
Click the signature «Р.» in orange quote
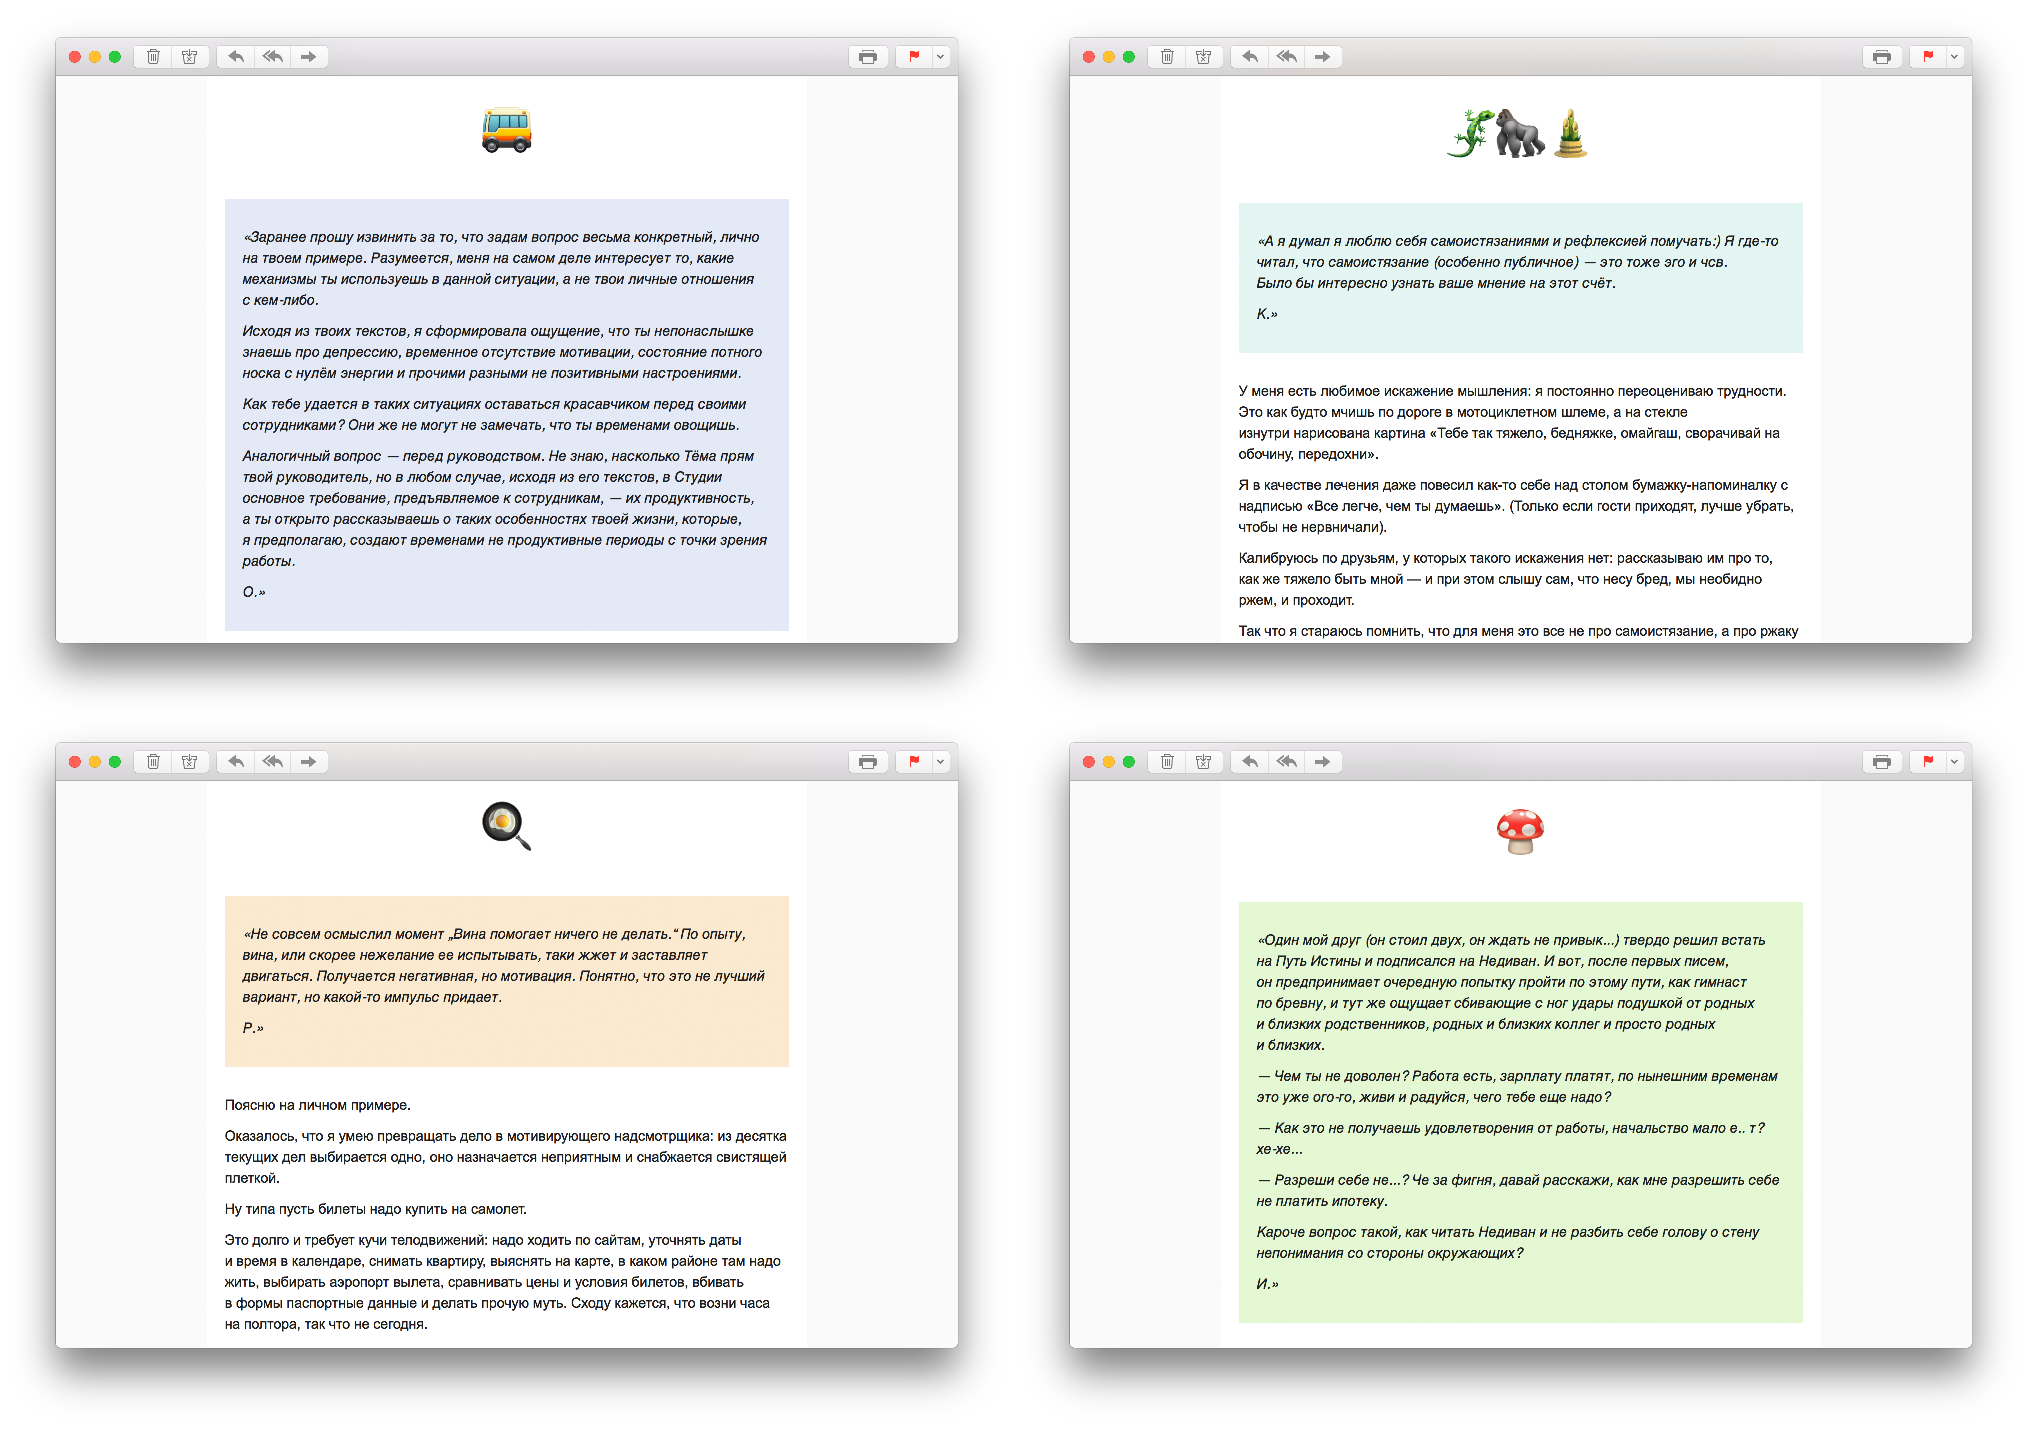point(253,1028)
